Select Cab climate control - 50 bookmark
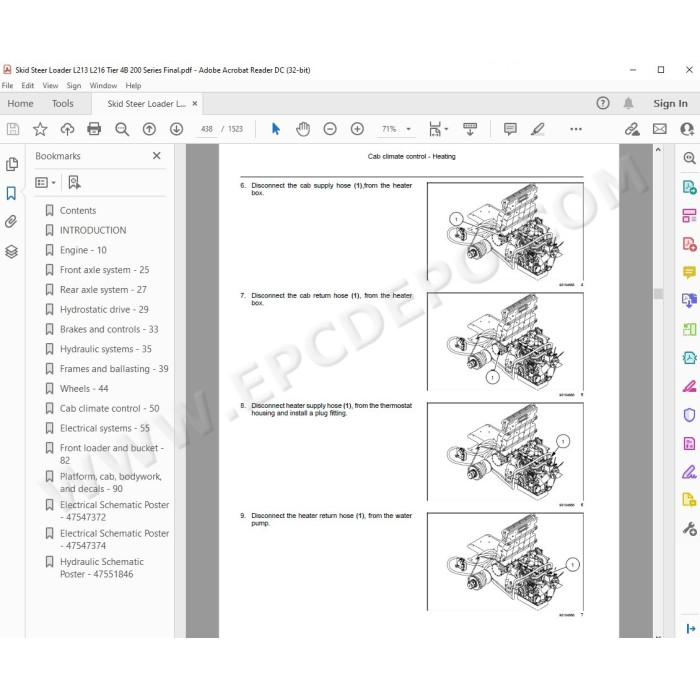 (x=110, y=408)
